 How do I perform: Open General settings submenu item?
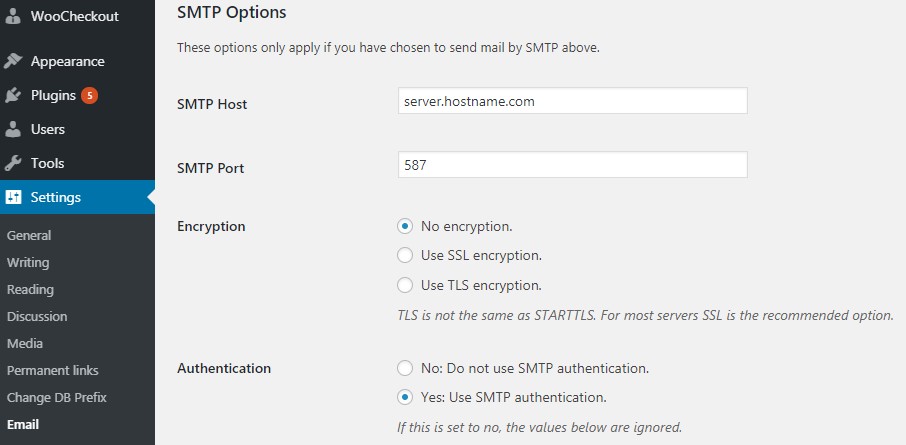click(29, 236)
